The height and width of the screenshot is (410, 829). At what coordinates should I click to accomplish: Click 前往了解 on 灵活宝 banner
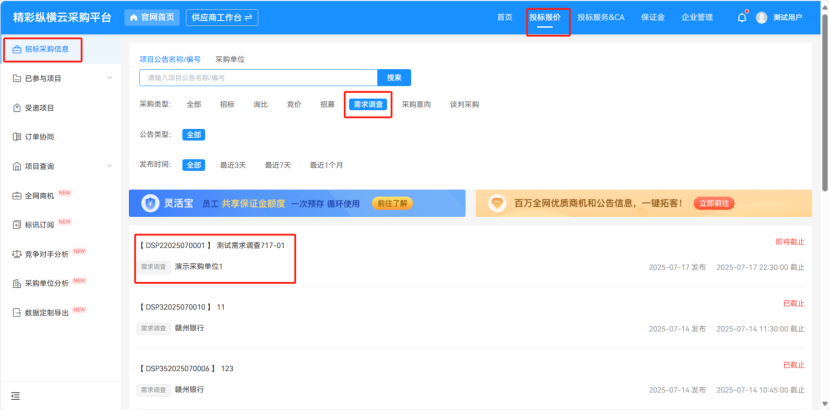(392, 204)
